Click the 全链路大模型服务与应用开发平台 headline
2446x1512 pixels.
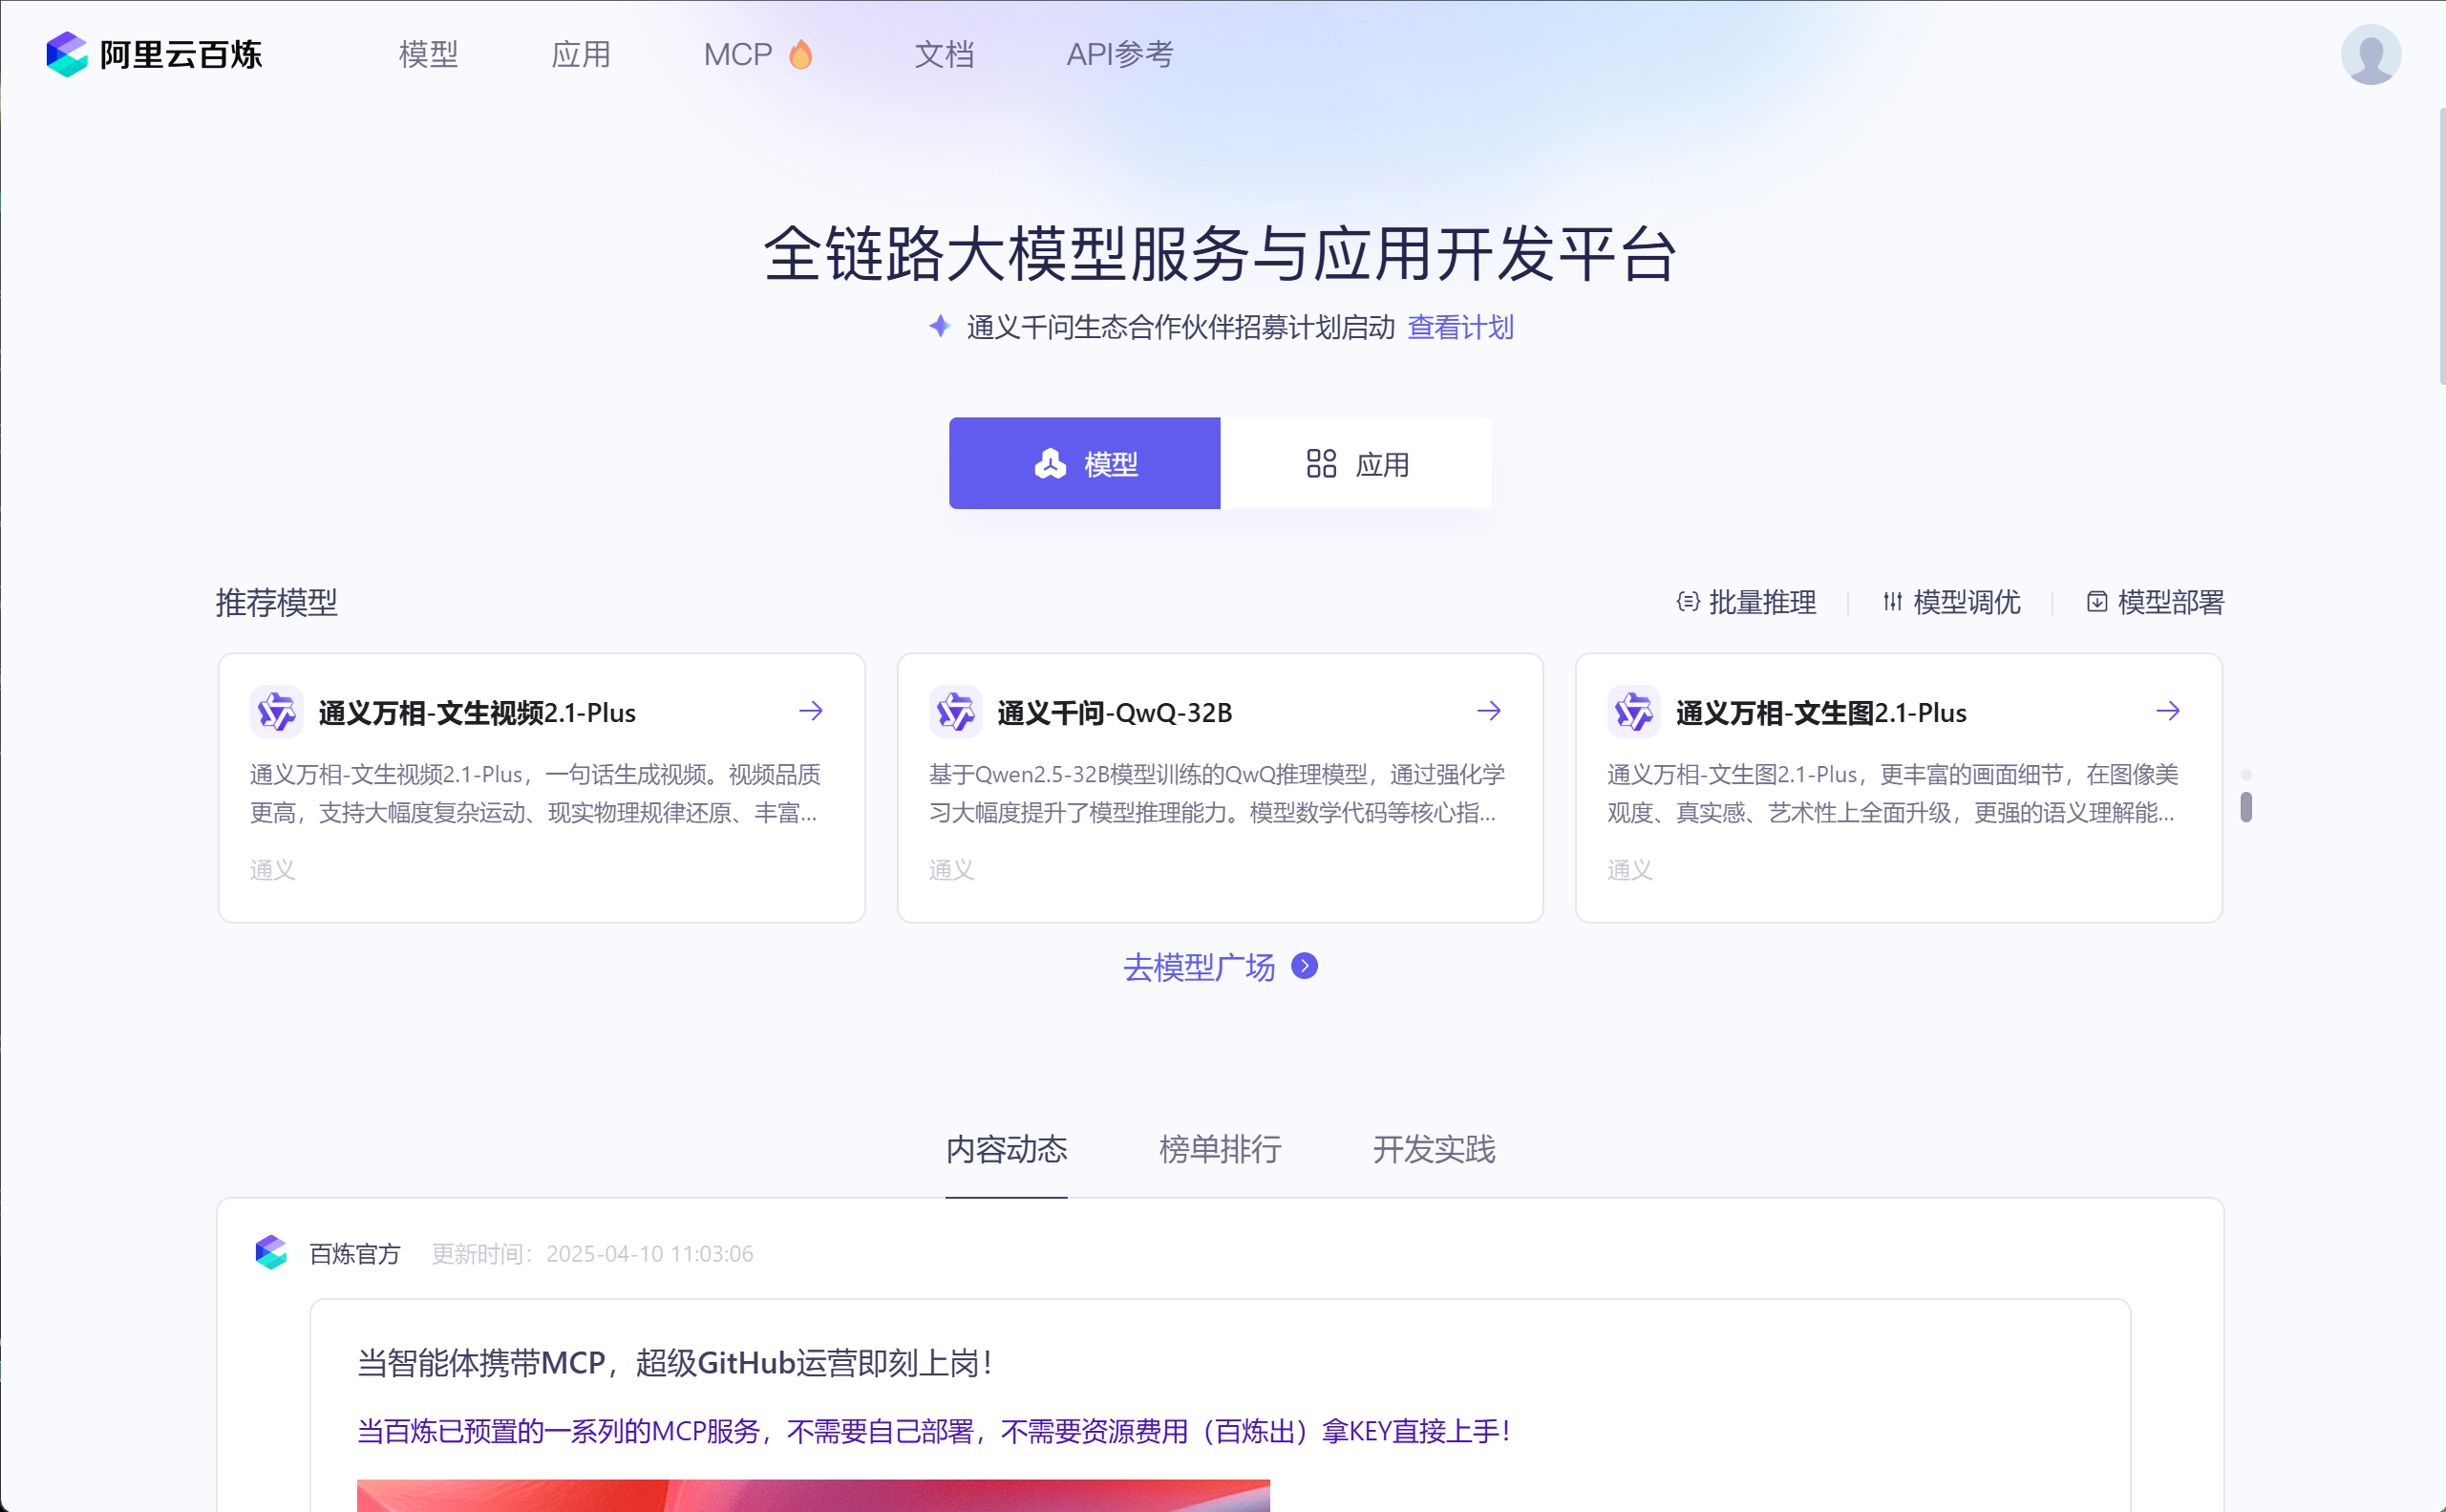[x=1220, y=253]
